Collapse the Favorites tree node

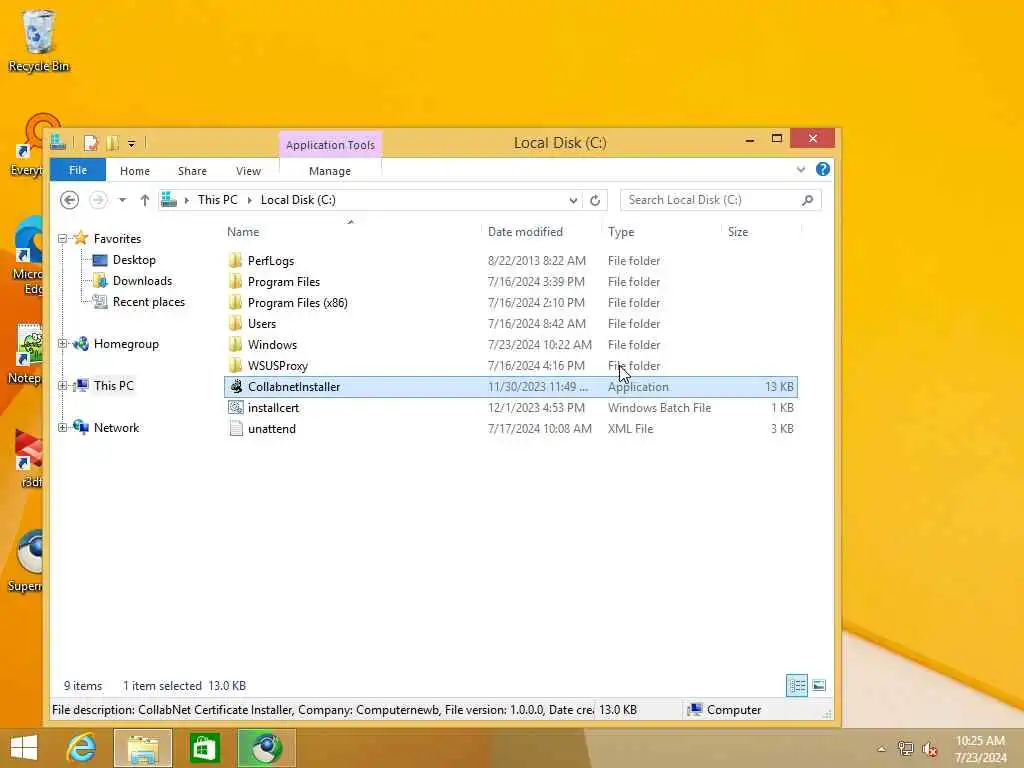[x=63, y=238]
